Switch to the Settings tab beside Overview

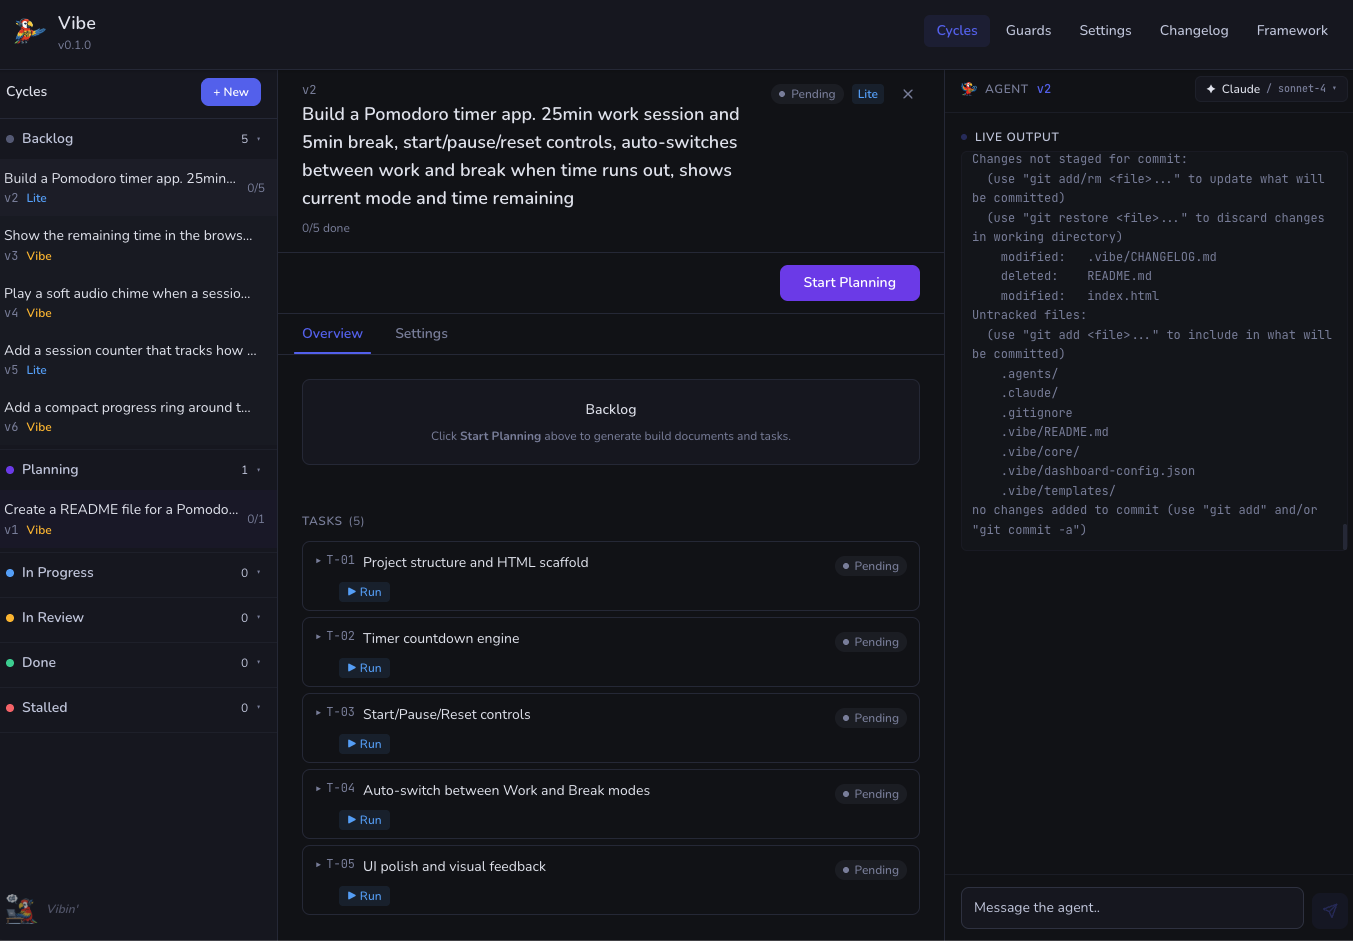[421, 334]
